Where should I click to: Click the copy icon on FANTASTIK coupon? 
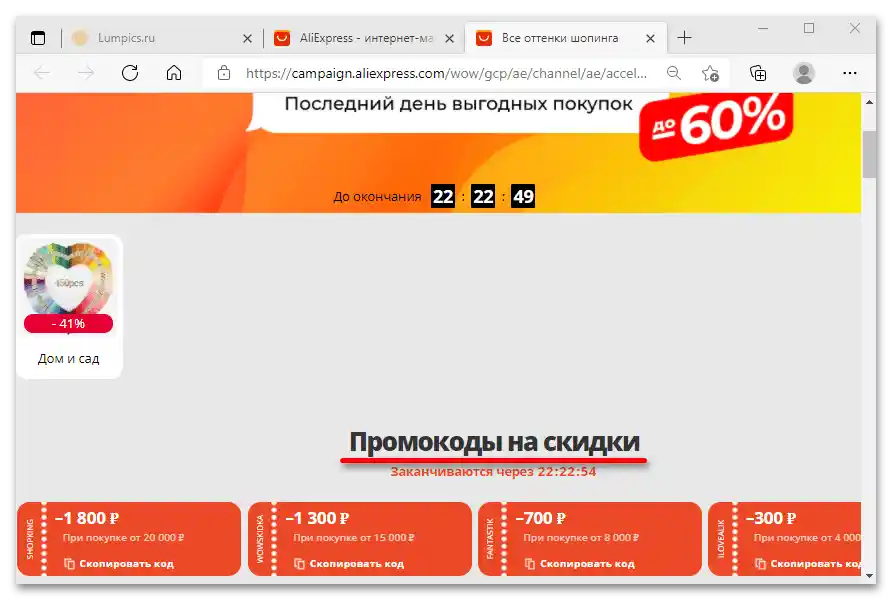pyautogui.click(x=530, y=564)
